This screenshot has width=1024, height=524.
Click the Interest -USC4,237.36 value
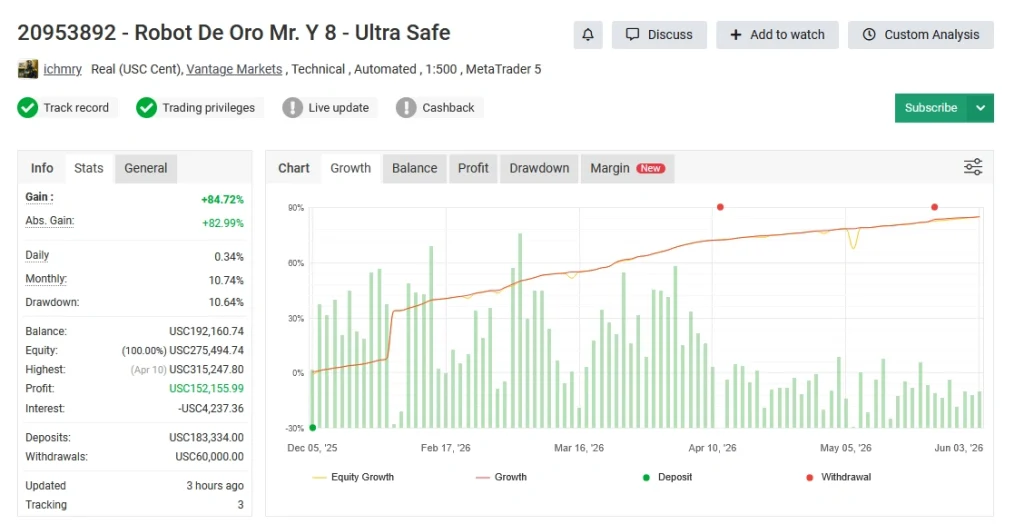tap(211, 408)
